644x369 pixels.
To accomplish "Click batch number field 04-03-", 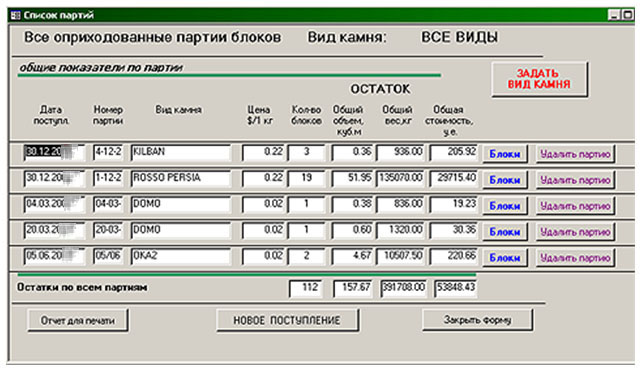I will coord(108,204).
